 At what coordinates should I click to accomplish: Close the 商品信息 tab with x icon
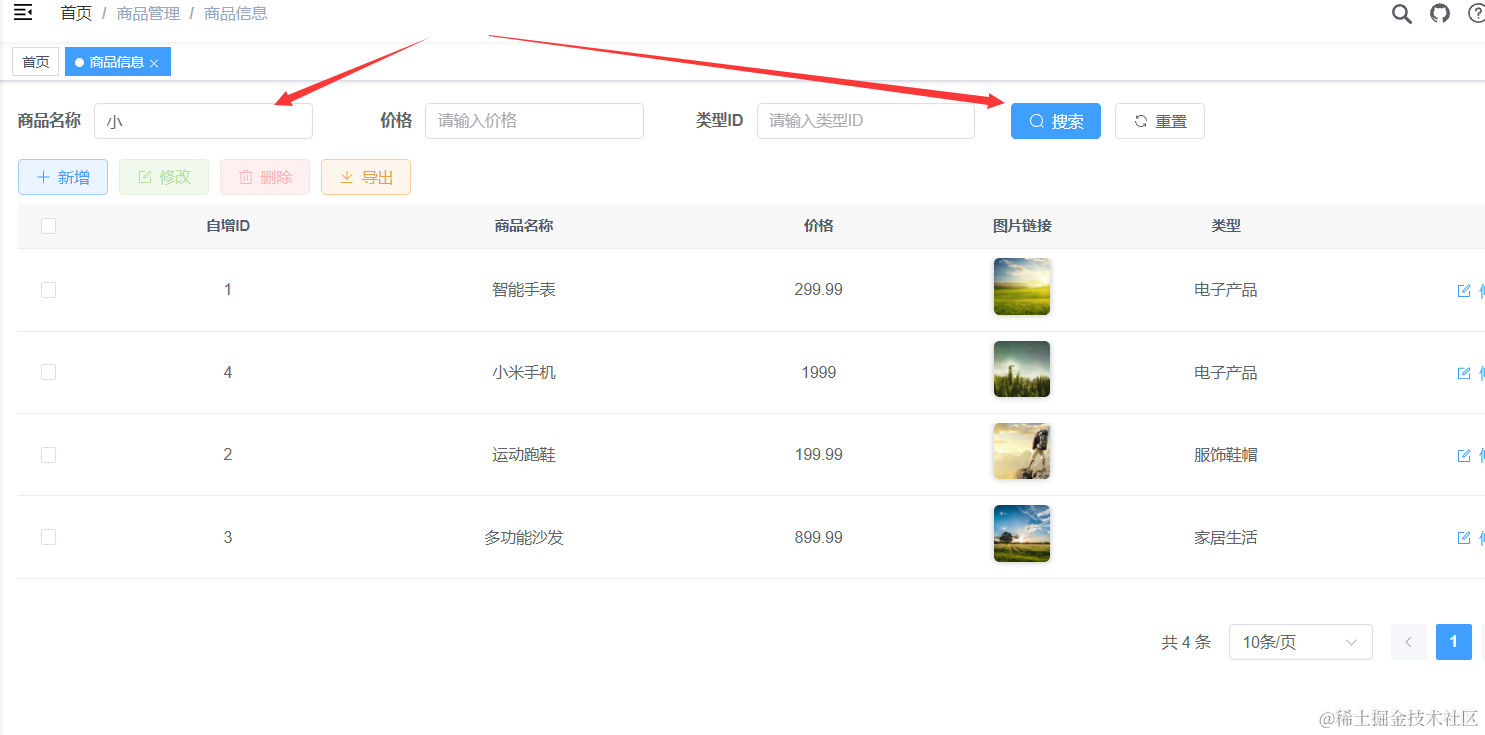pos(154,63)
